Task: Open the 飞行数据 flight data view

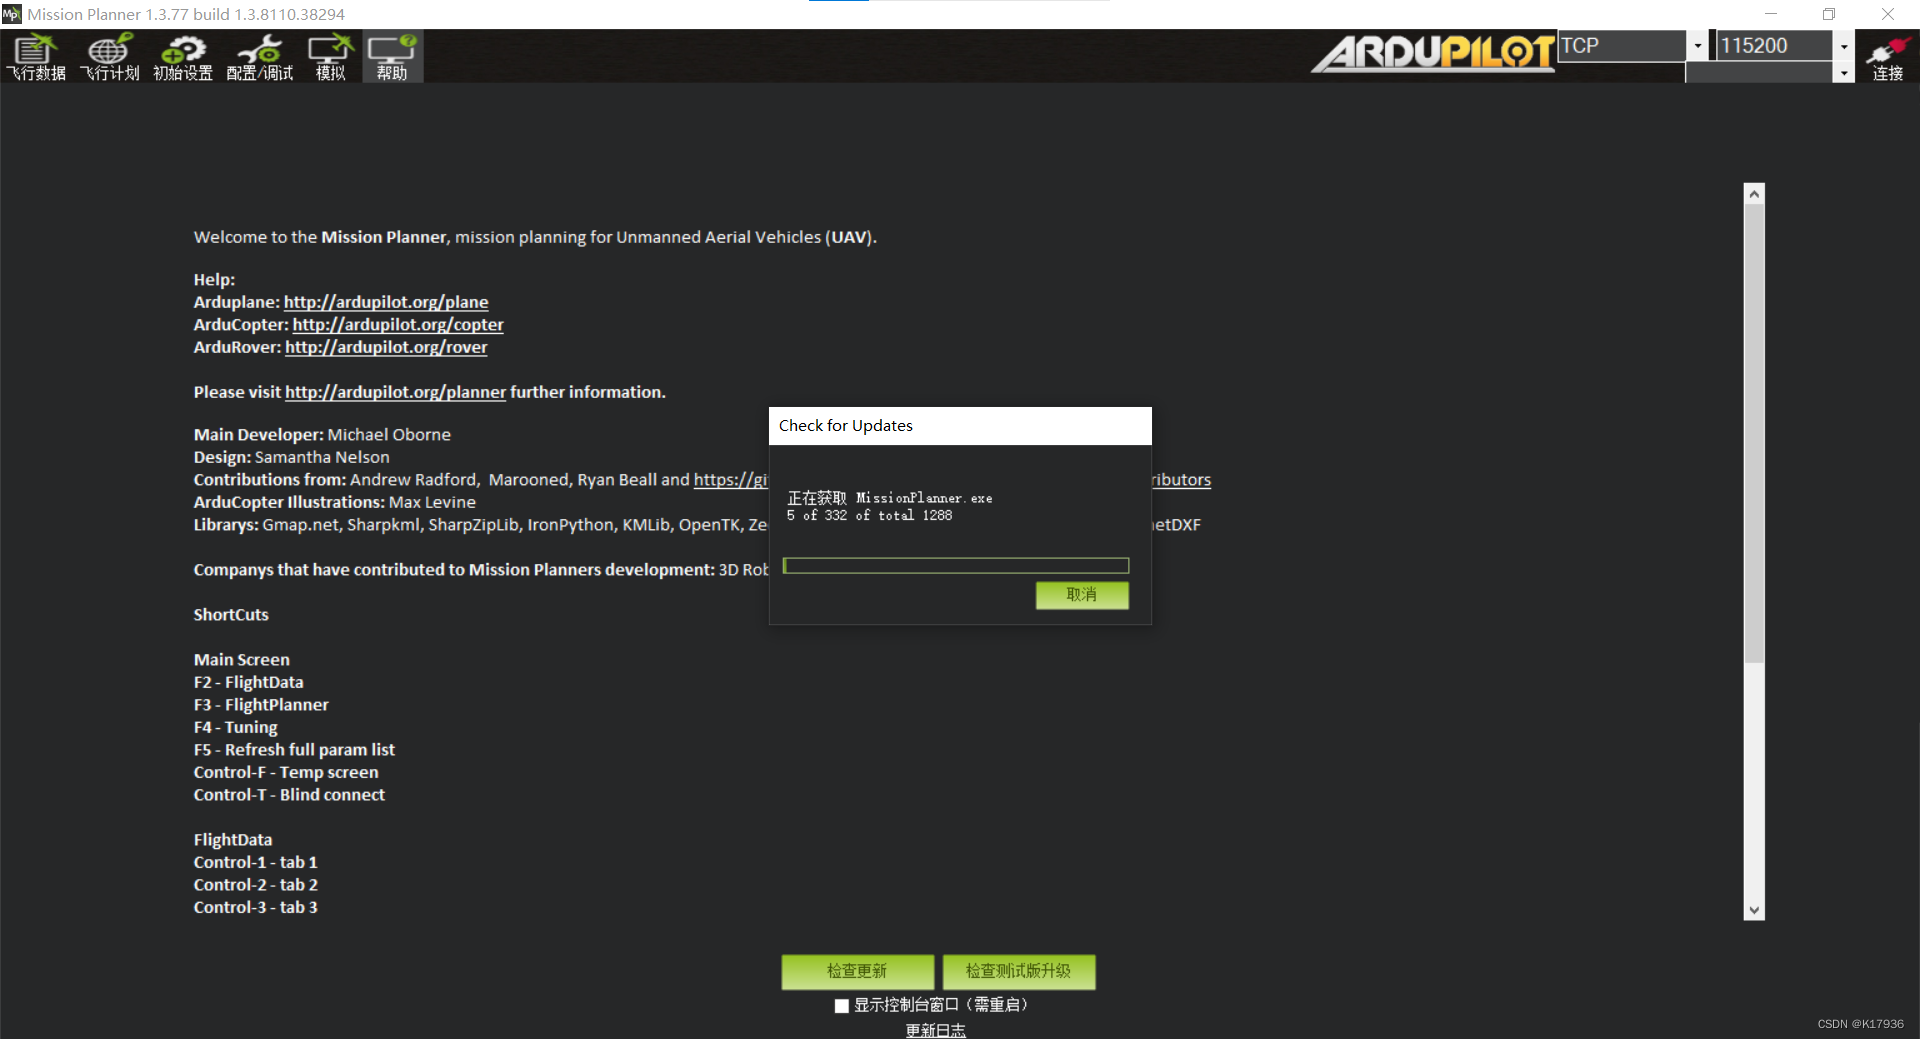Action: 36,57
